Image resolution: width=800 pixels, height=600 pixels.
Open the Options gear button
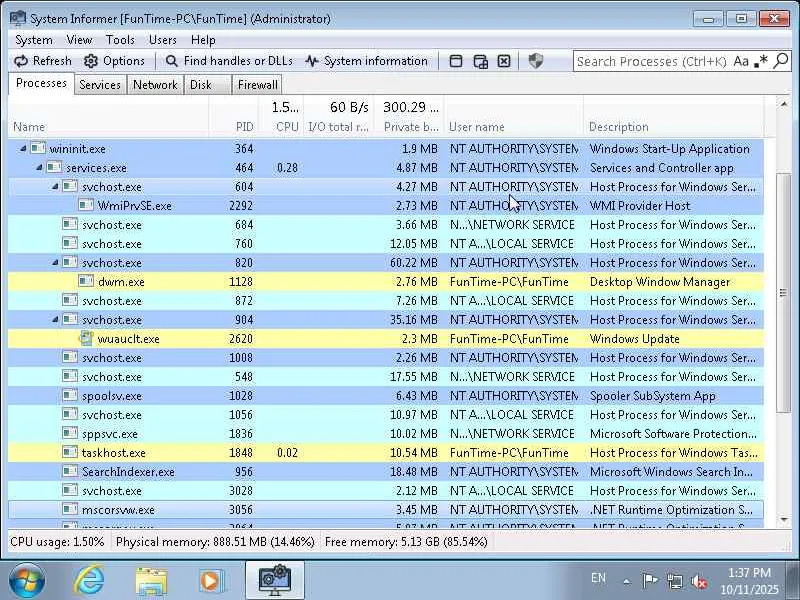point(114,61)
